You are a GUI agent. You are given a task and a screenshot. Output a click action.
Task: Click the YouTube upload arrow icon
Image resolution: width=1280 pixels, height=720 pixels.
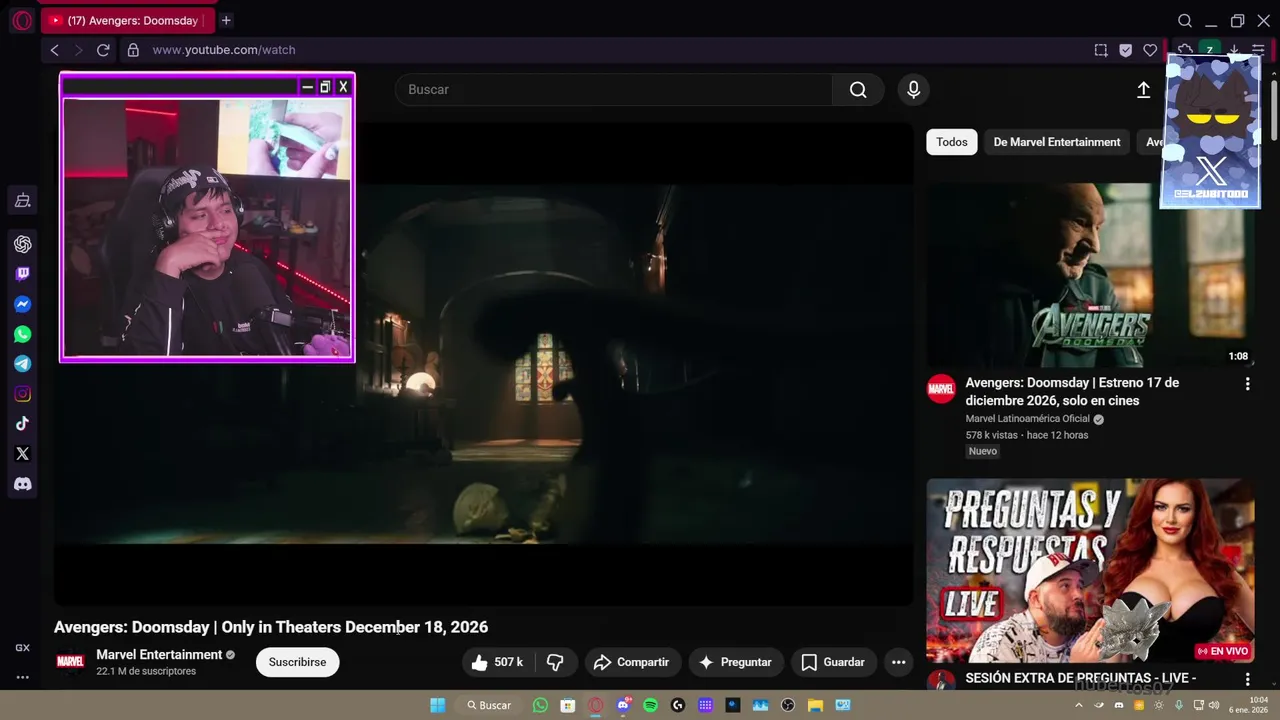1143,90
